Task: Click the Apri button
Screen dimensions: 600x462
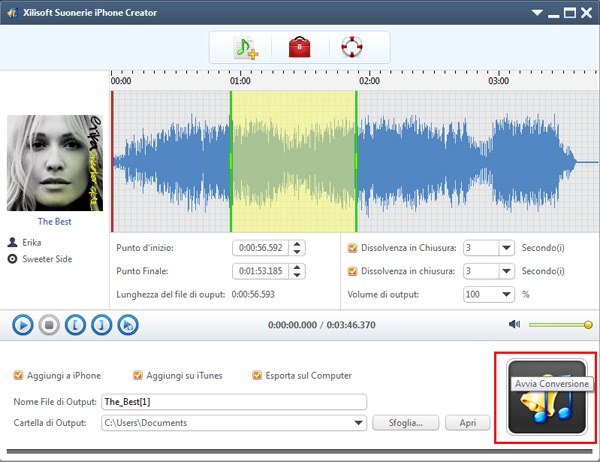Action: coord(468,423)
